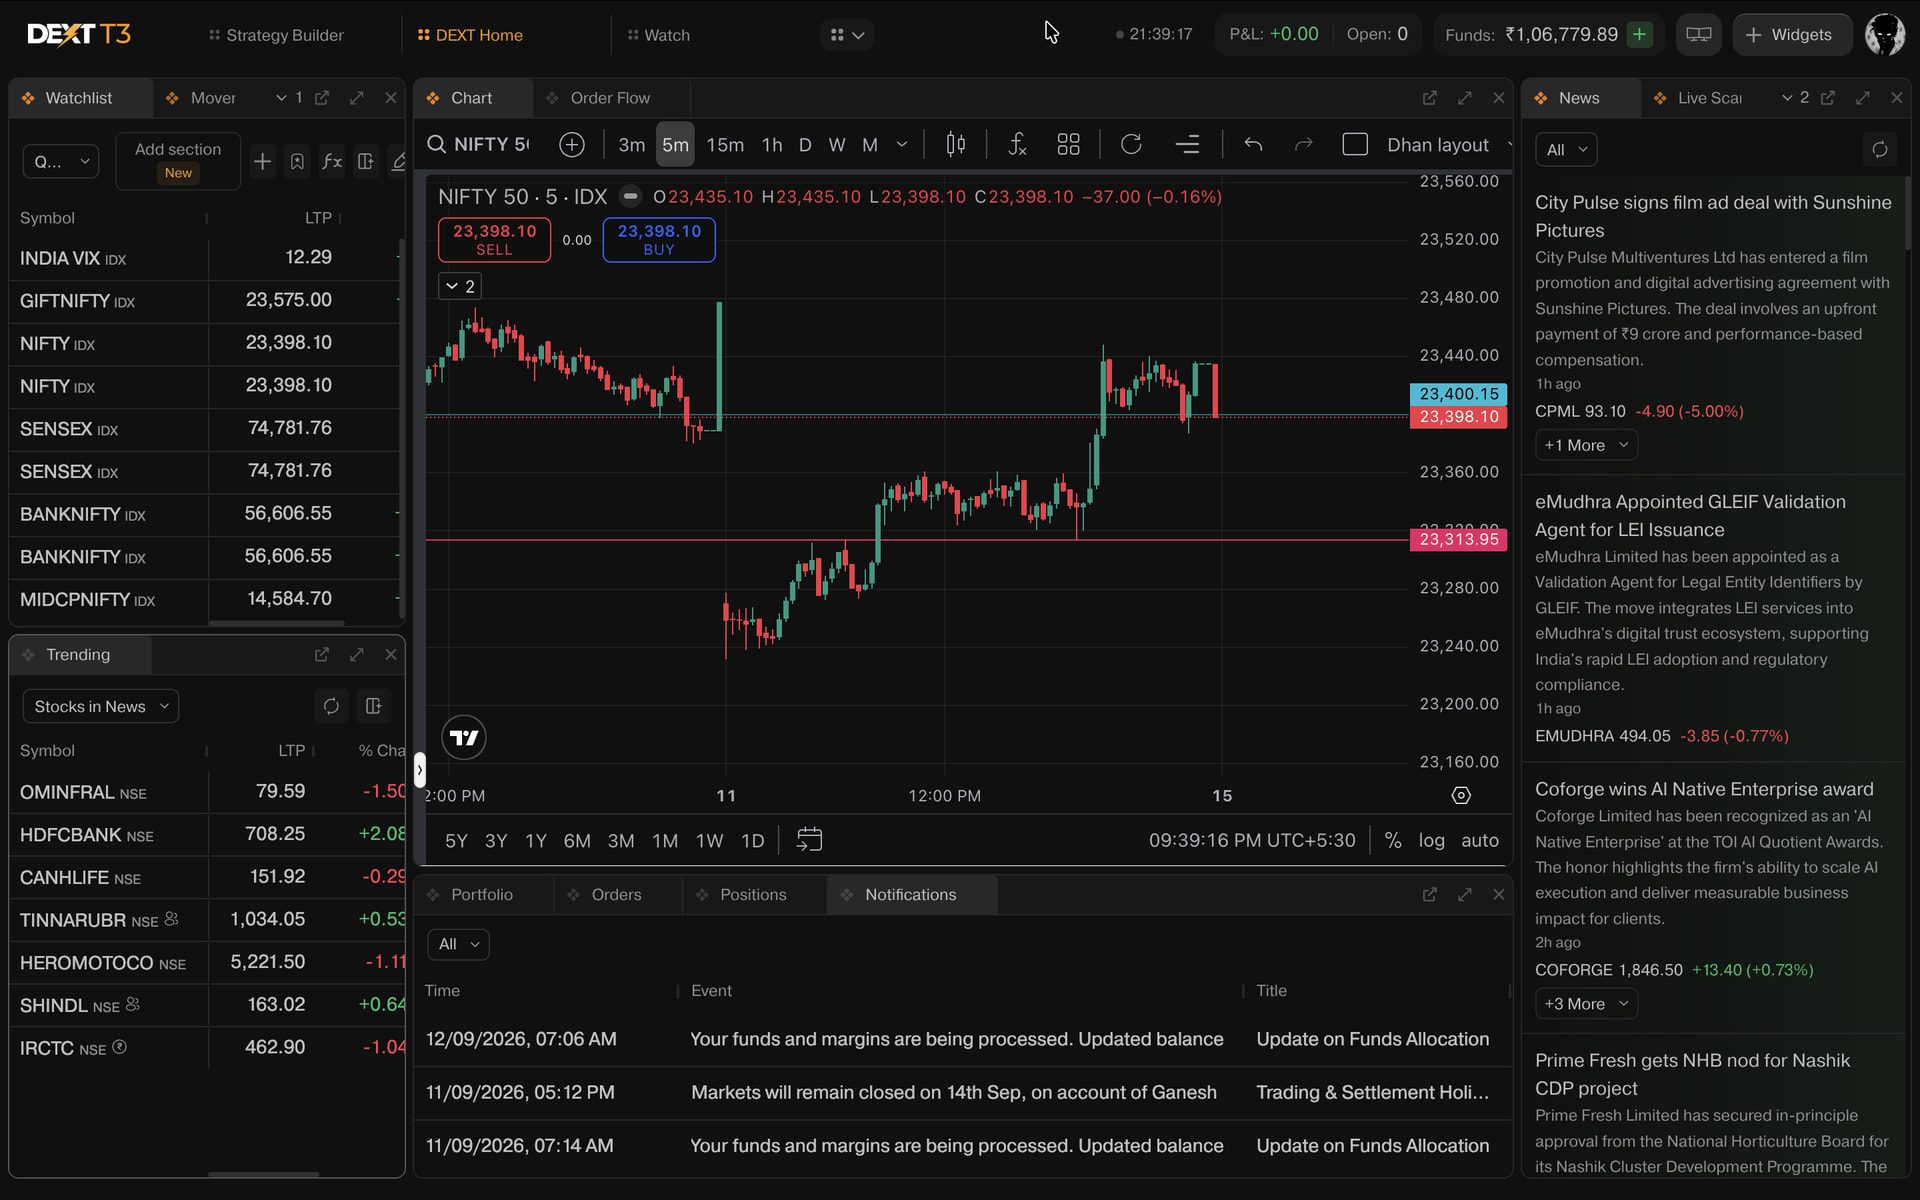Collapse indicators legend chevron 2
Image resolution: width=1920 pixels, height=1200 pixels.
tap(461, 286)
